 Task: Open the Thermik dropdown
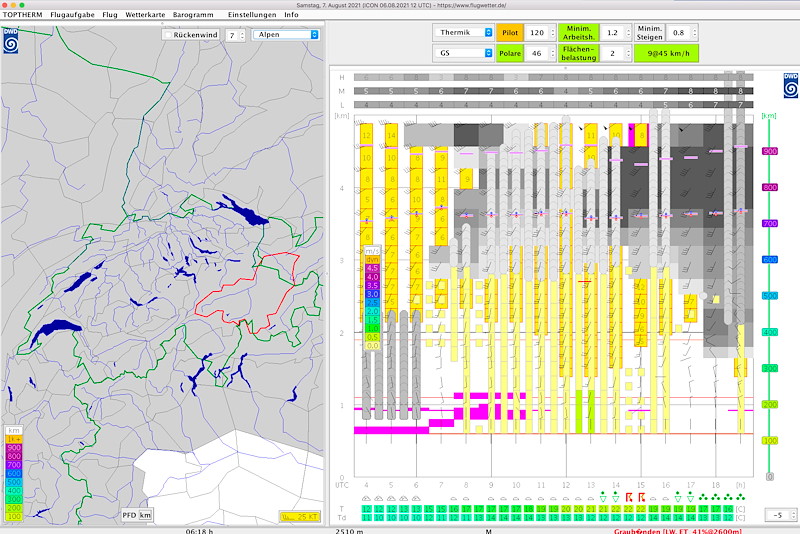pyautogui.click(x=463, y=32)
